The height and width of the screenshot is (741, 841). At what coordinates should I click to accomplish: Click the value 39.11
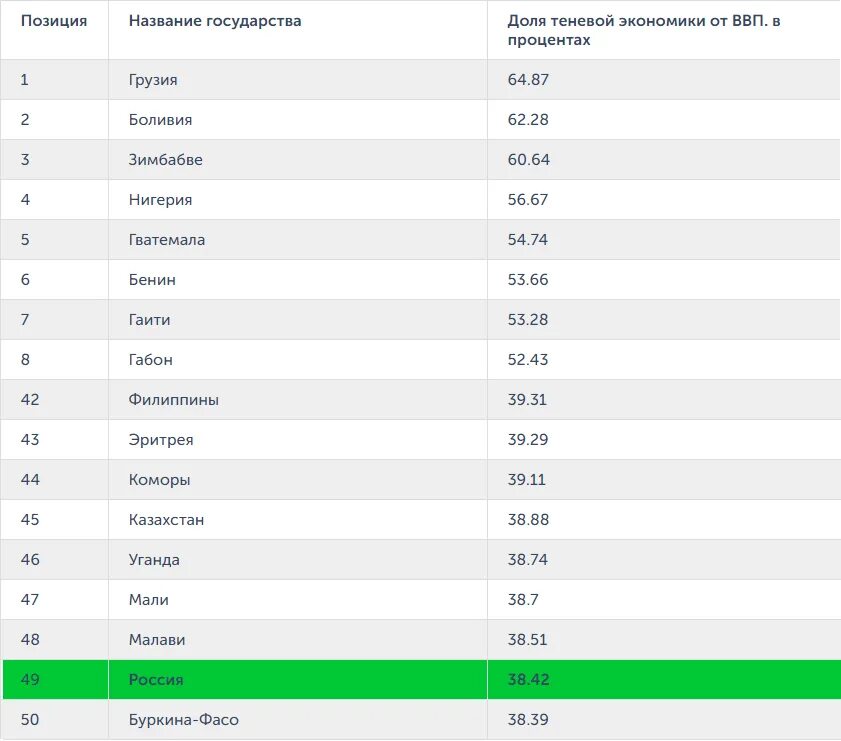coord(527,479)
